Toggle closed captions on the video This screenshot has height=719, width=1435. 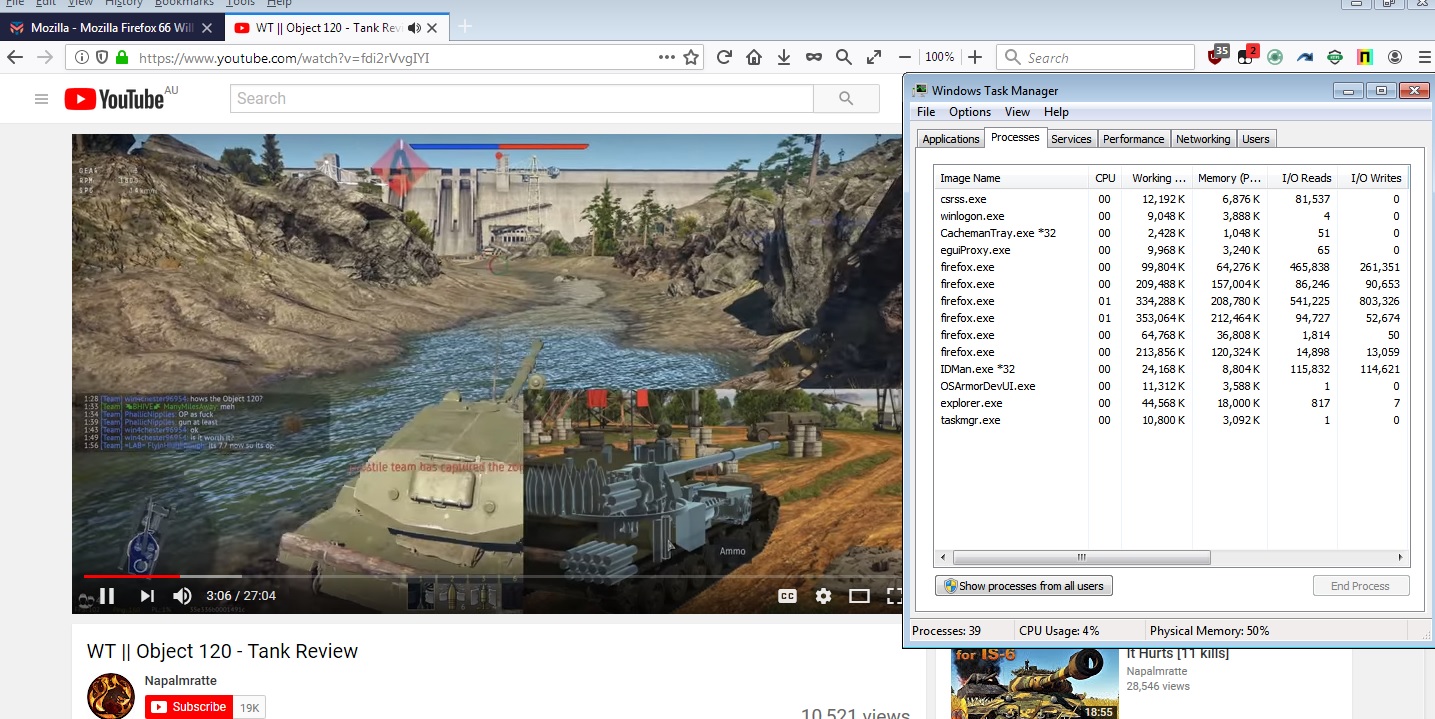point(787,596)
